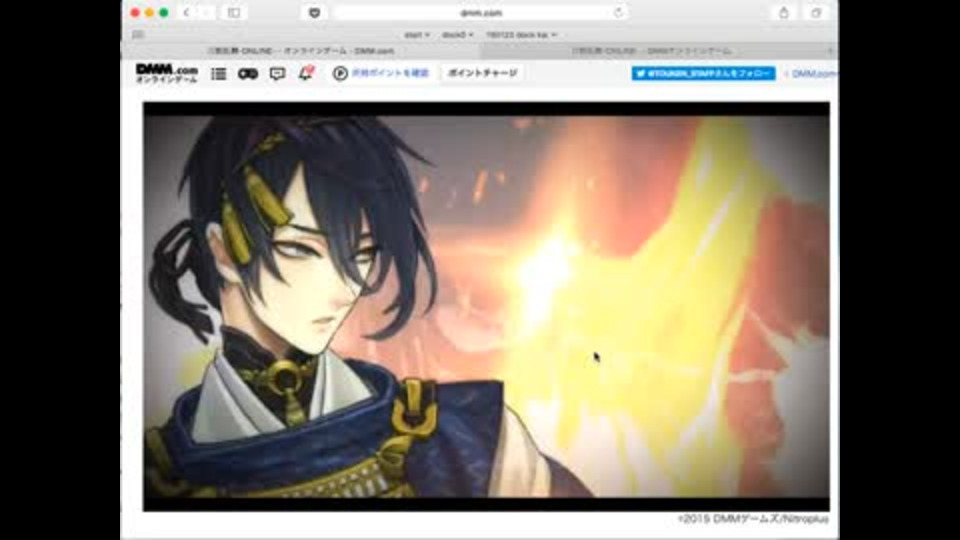The width and height of the screenshot is (960, 540).
Task: Click the game animation canvas
Action: (486, 306)
